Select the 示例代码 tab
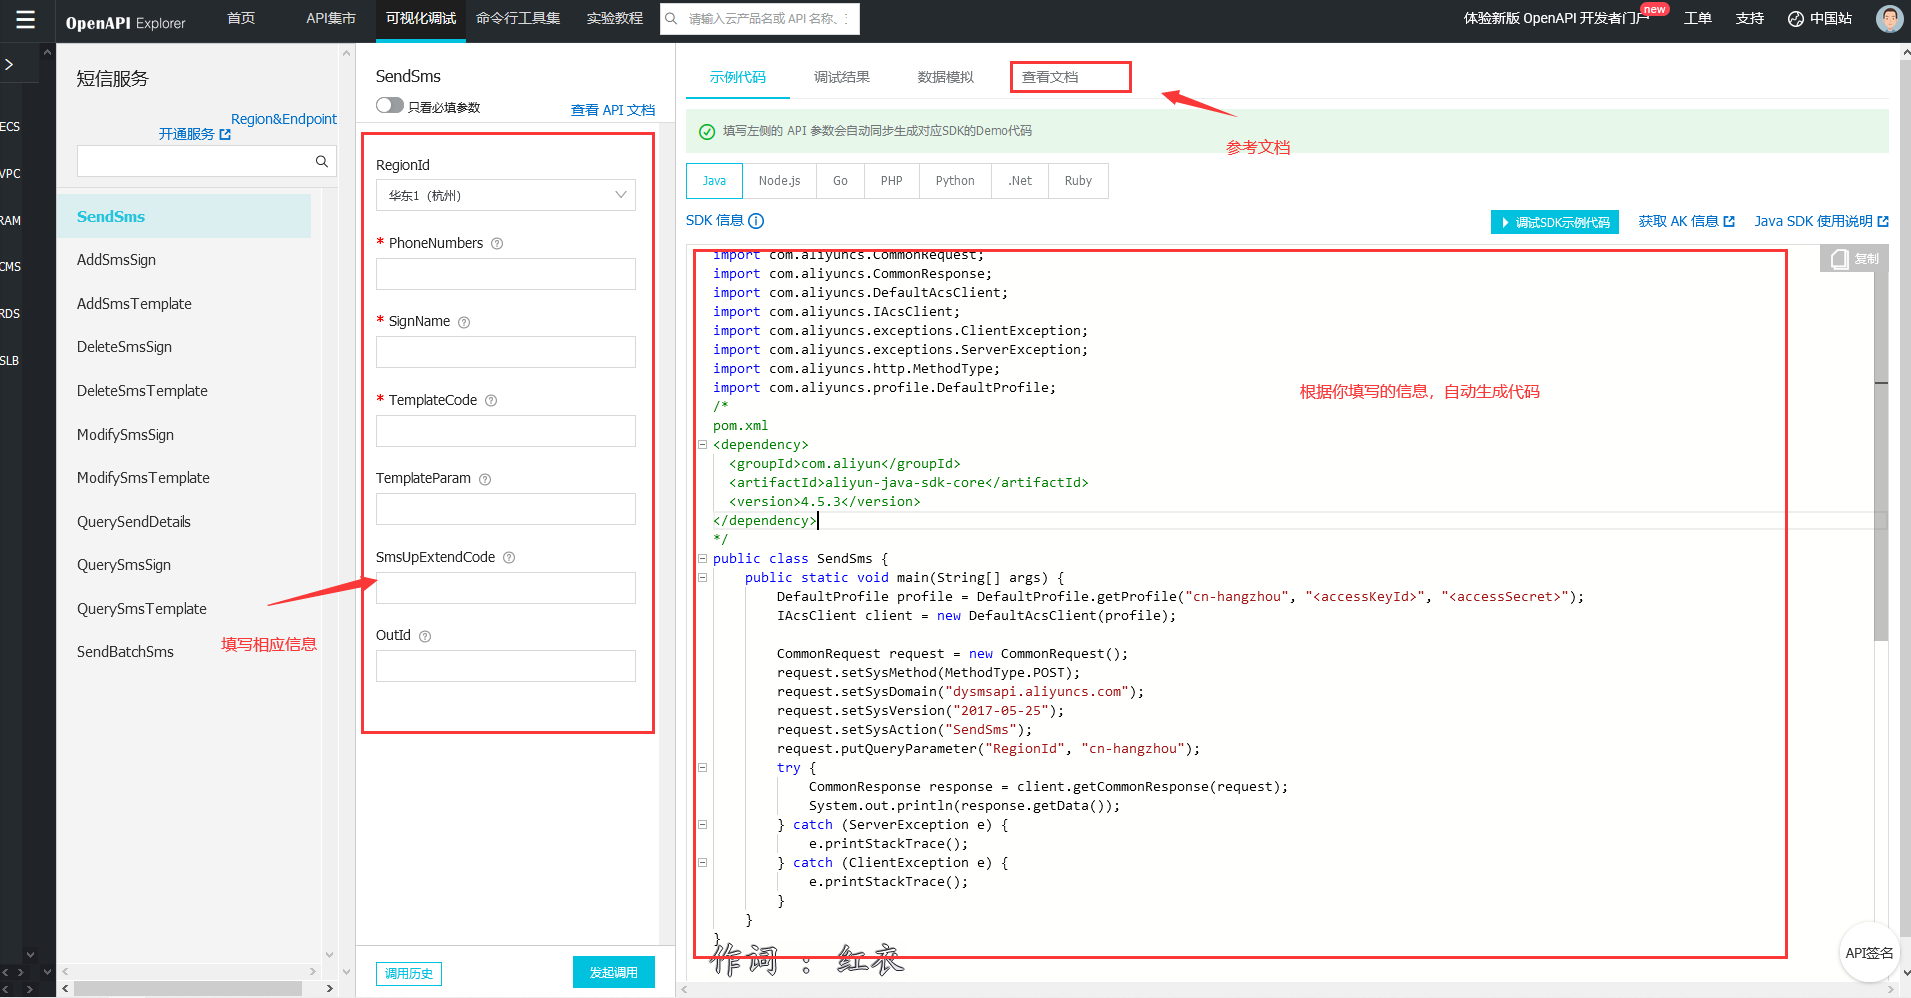Screen dimensions: 1911x998 pyautogui.click(x=738, y=77)
